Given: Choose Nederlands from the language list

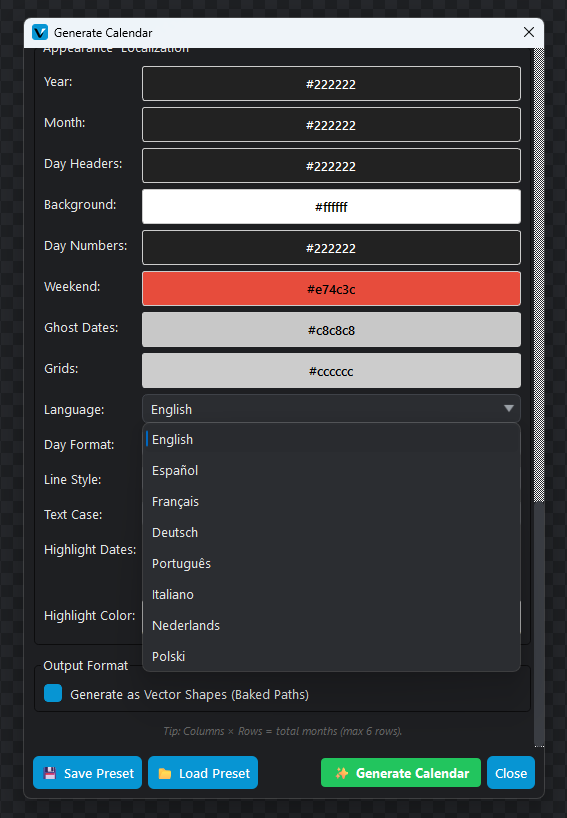Looking at the screenshot, I should pos(331,625).
